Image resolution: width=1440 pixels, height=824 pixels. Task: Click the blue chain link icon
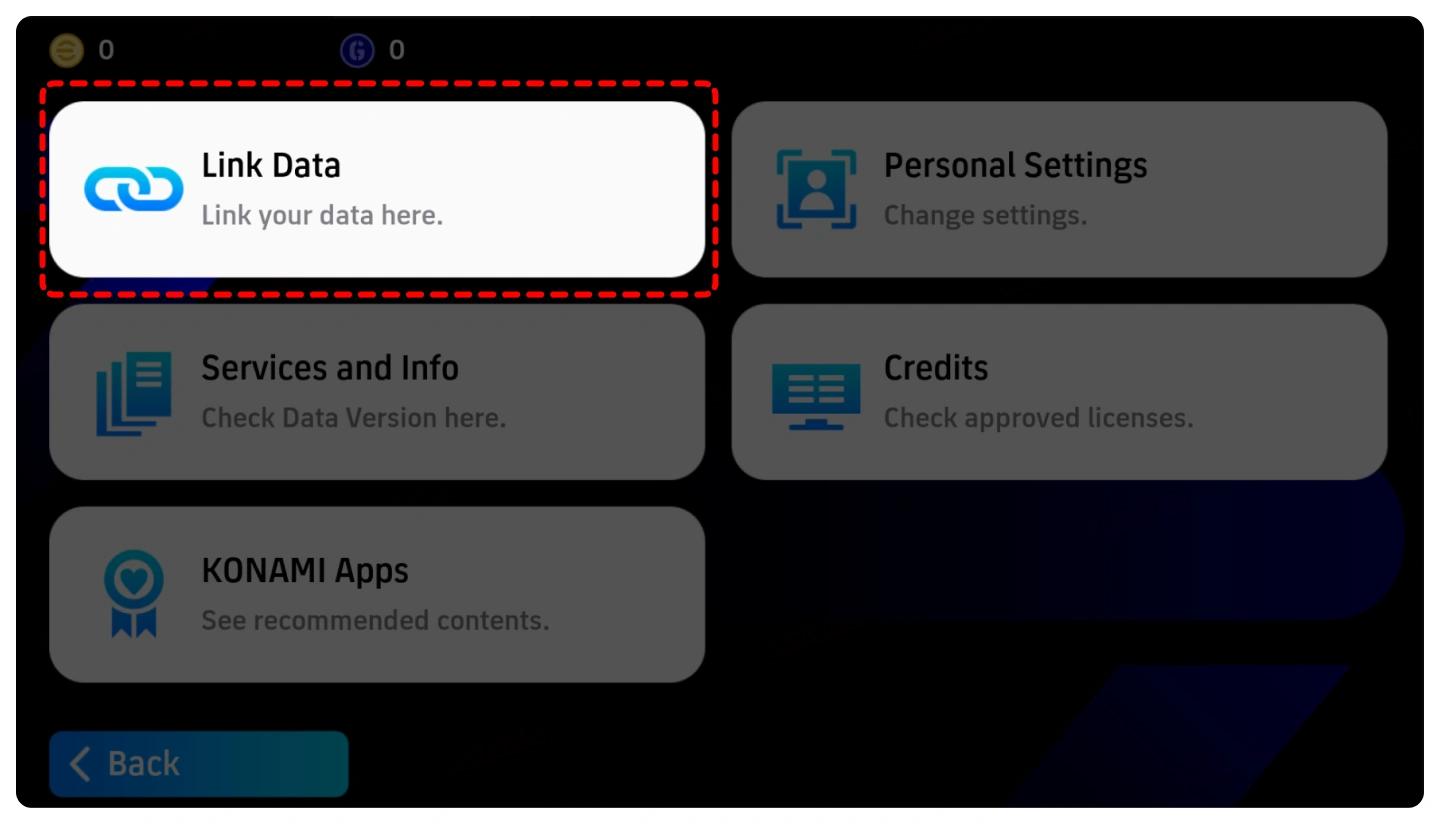click(133, 189)
